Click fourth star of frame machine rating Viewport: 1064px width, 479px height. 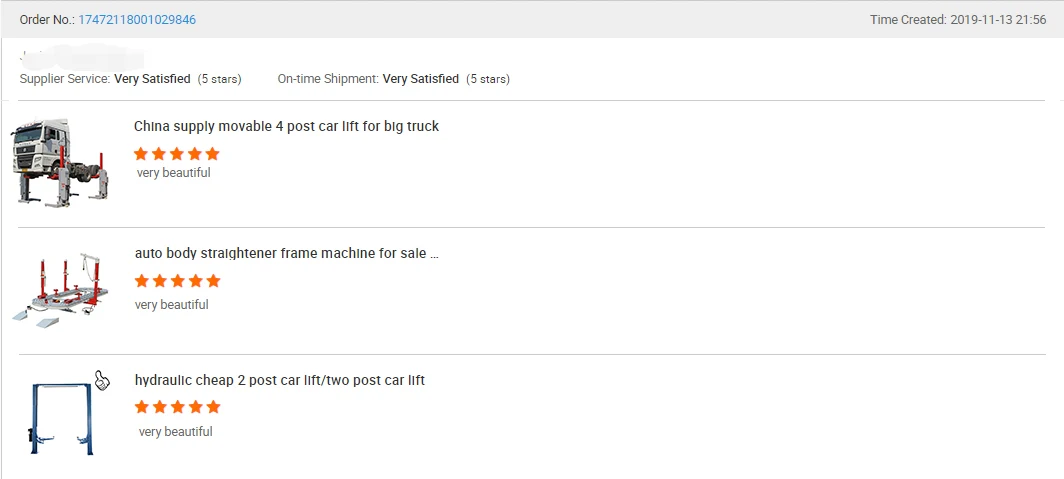click(195, 281)
